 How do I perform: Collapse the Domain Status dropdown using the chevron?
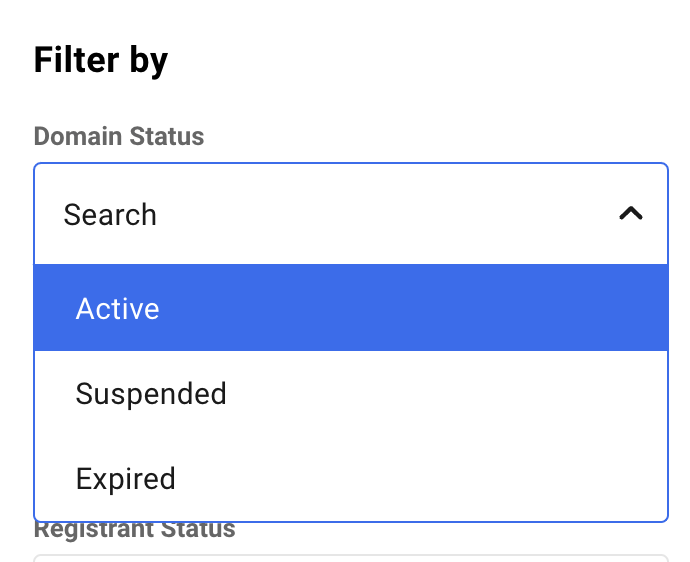(631, 213)
